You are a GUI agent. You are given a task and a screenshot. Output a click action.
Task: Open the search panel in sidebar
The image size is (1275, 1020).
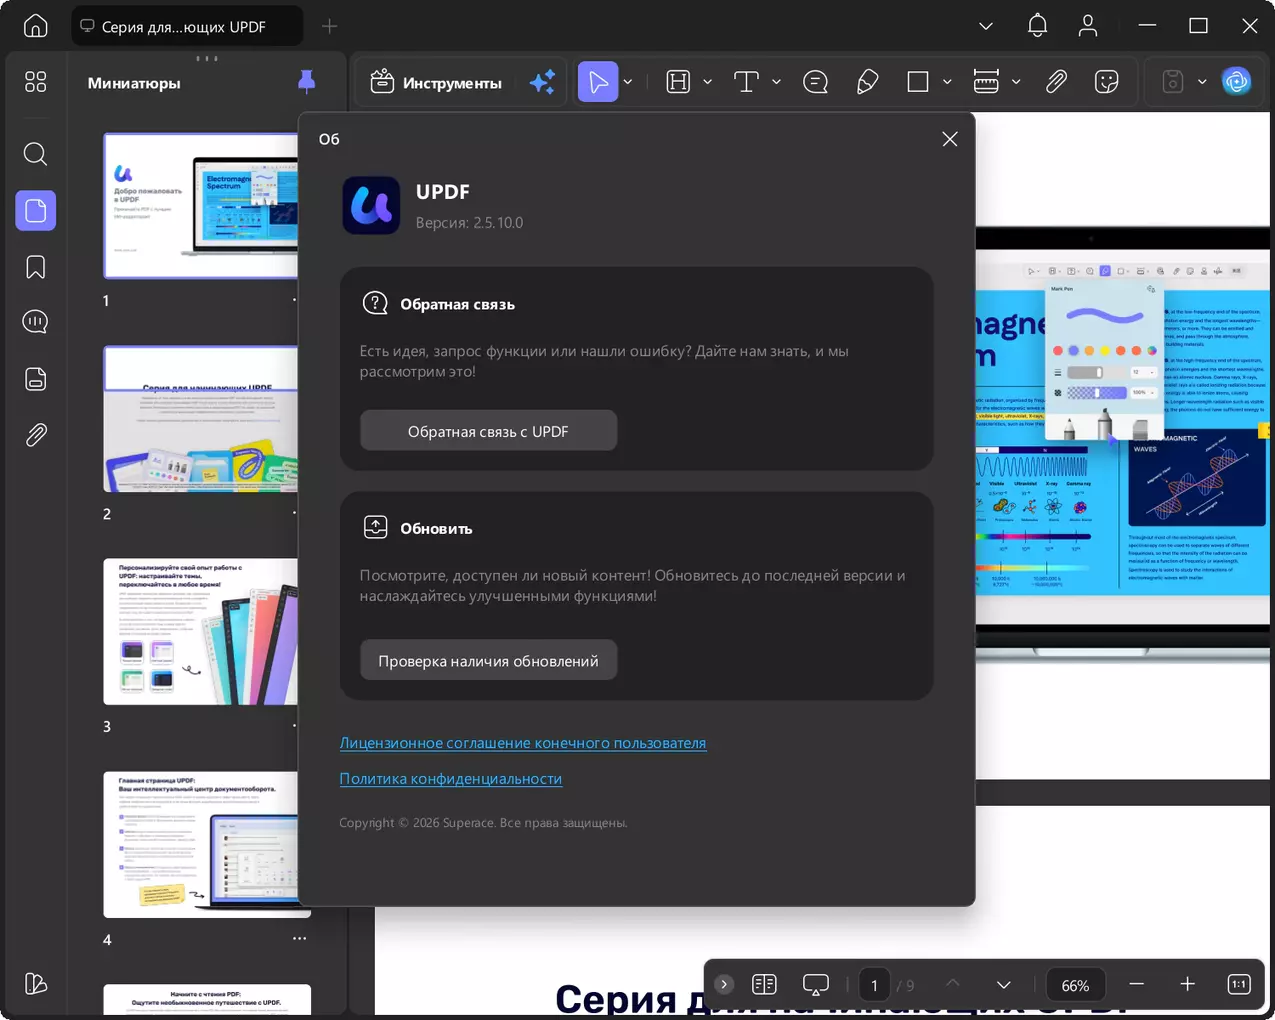(36, 154)
